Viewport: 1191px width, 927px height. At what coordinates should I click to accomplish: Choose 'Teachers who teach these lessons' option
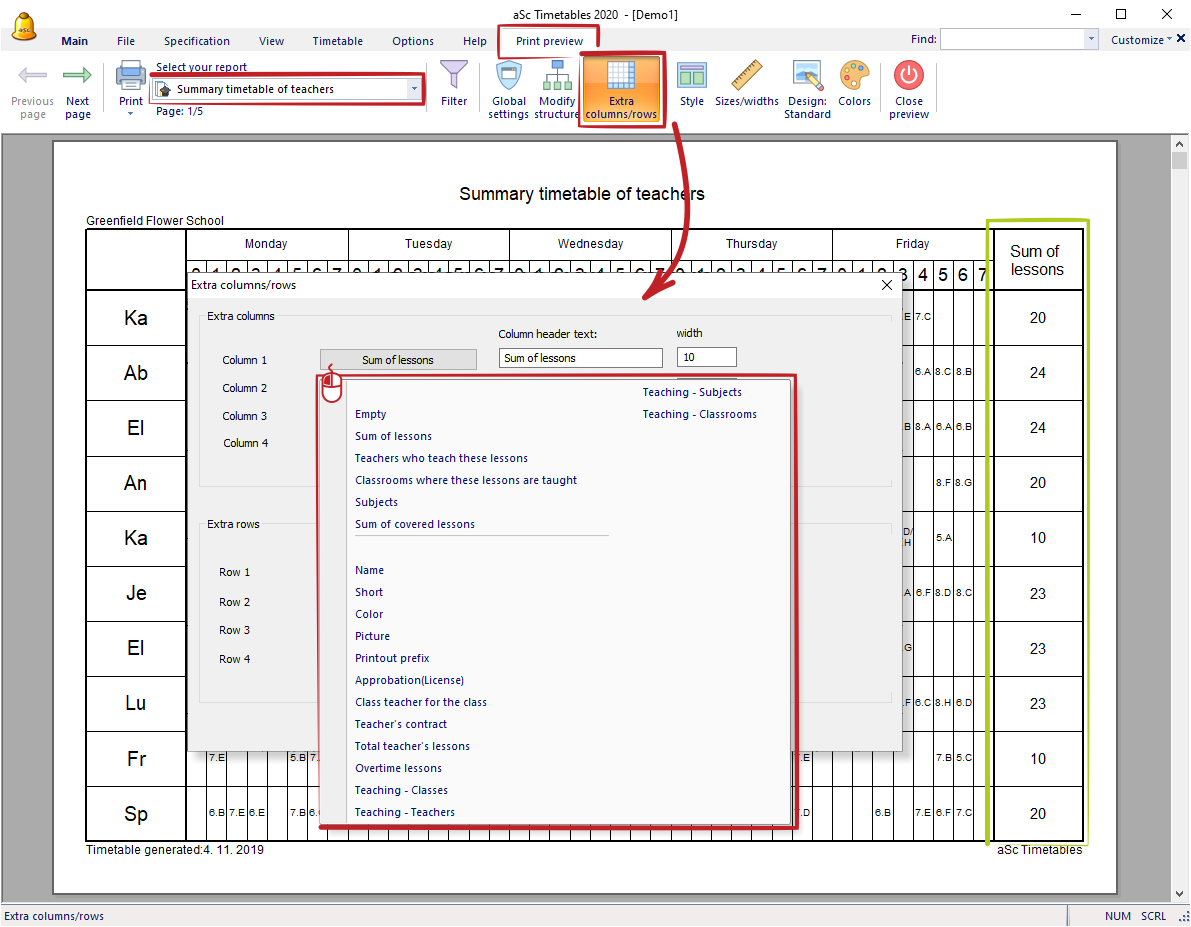tap(441, 458)
